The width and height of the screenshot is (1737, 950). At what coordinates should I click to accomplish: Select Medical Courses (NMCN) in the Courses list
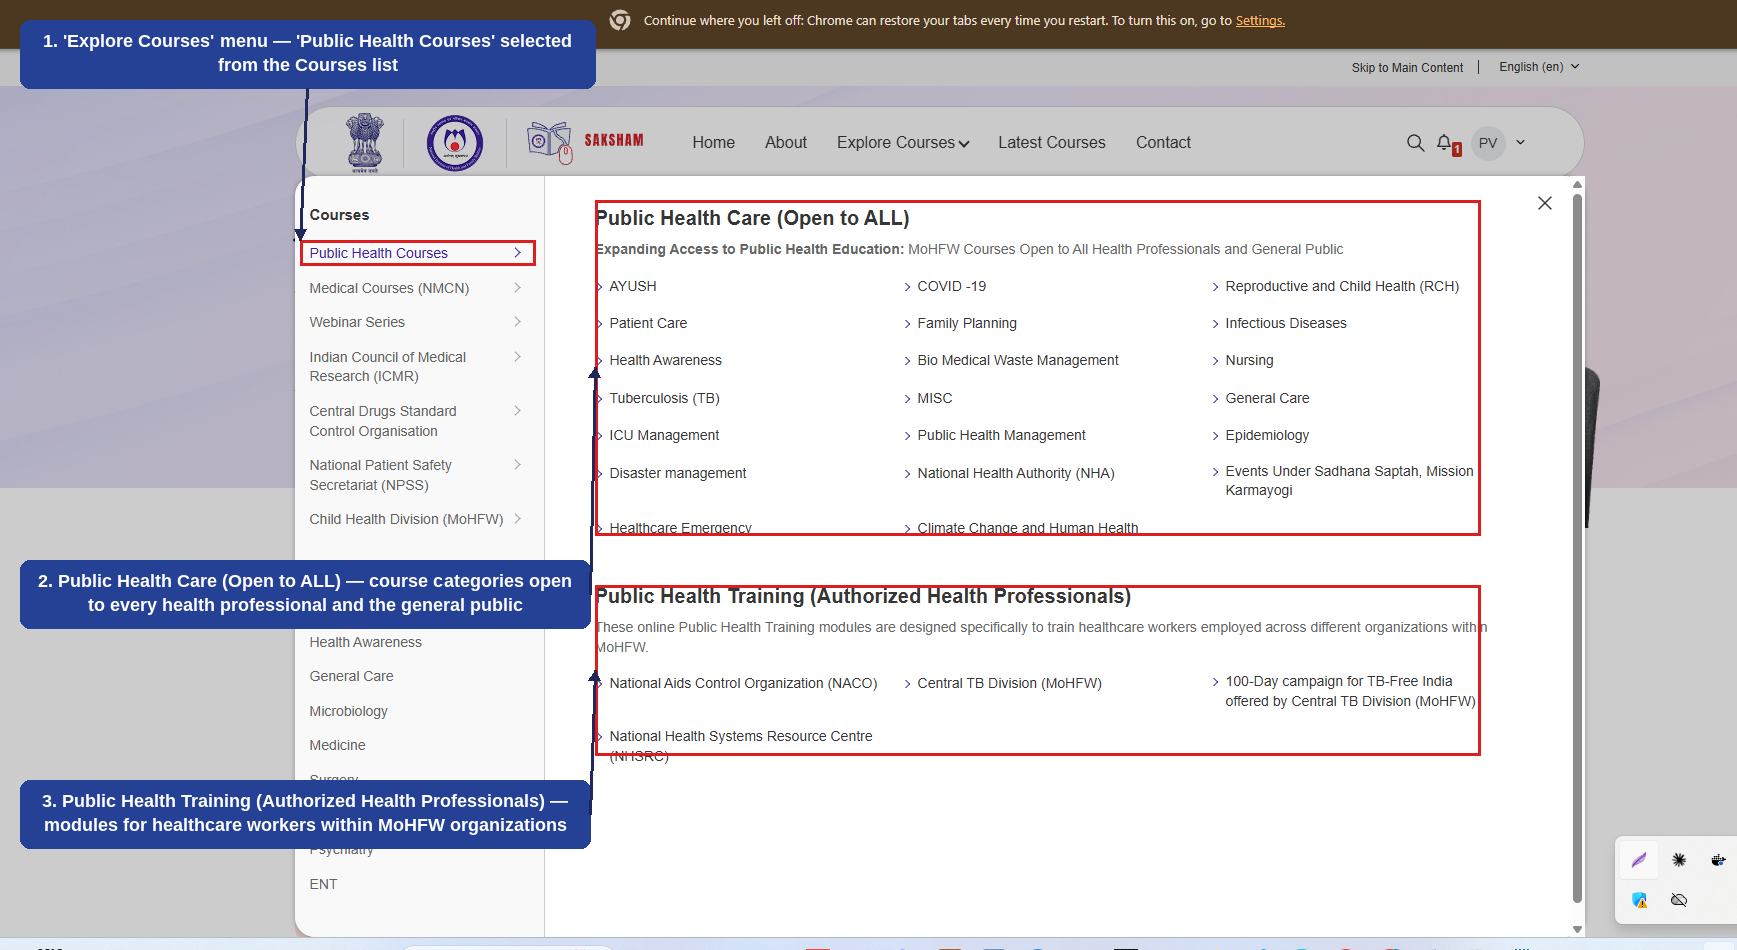tap(389, 288)
